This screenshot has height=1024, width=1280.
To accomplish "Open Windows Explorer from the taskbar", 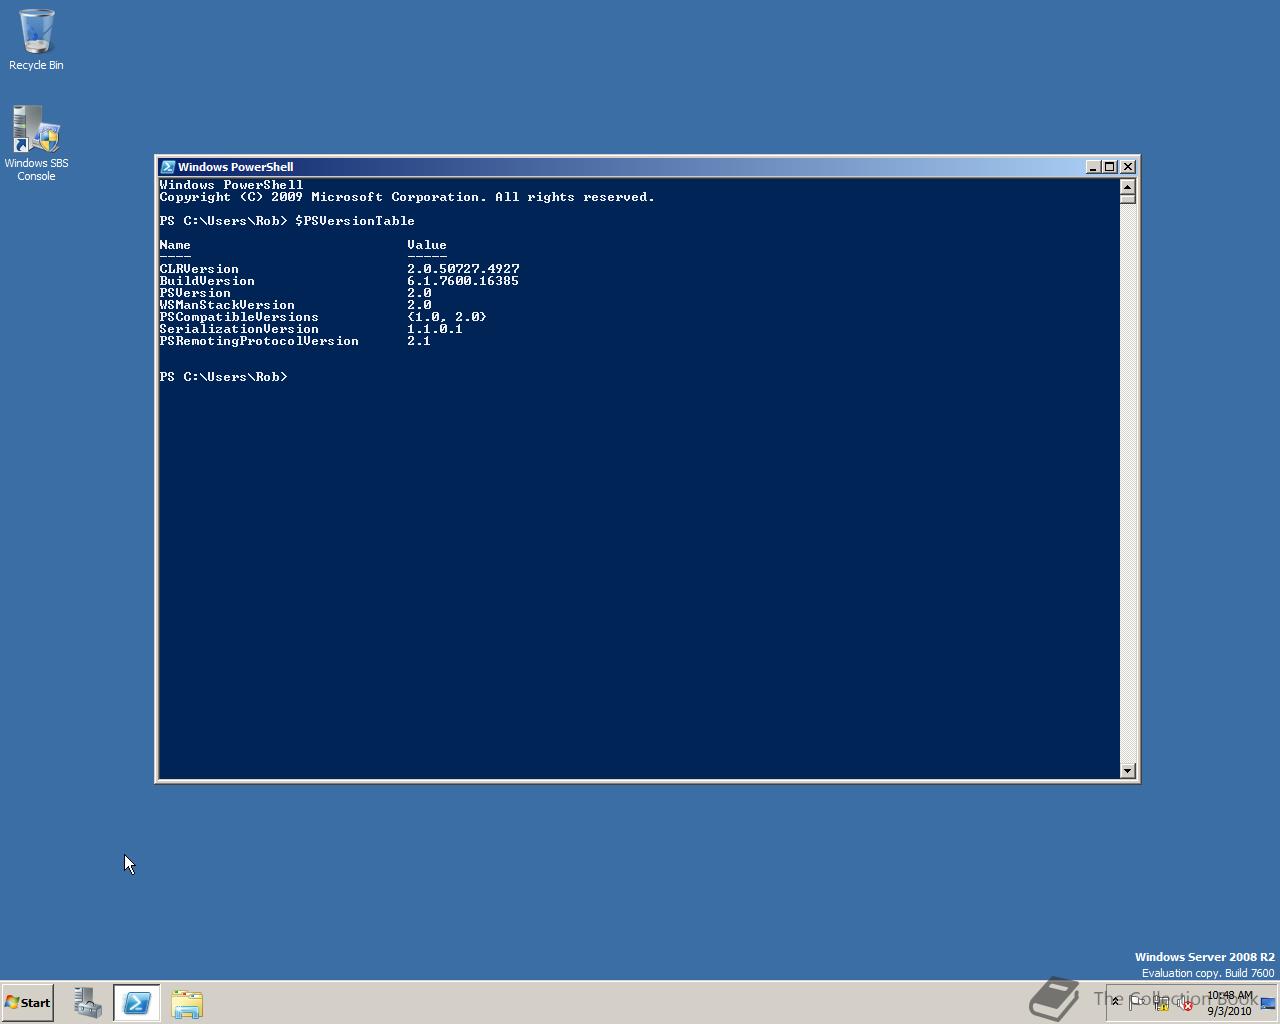I will pos(187,1003).
